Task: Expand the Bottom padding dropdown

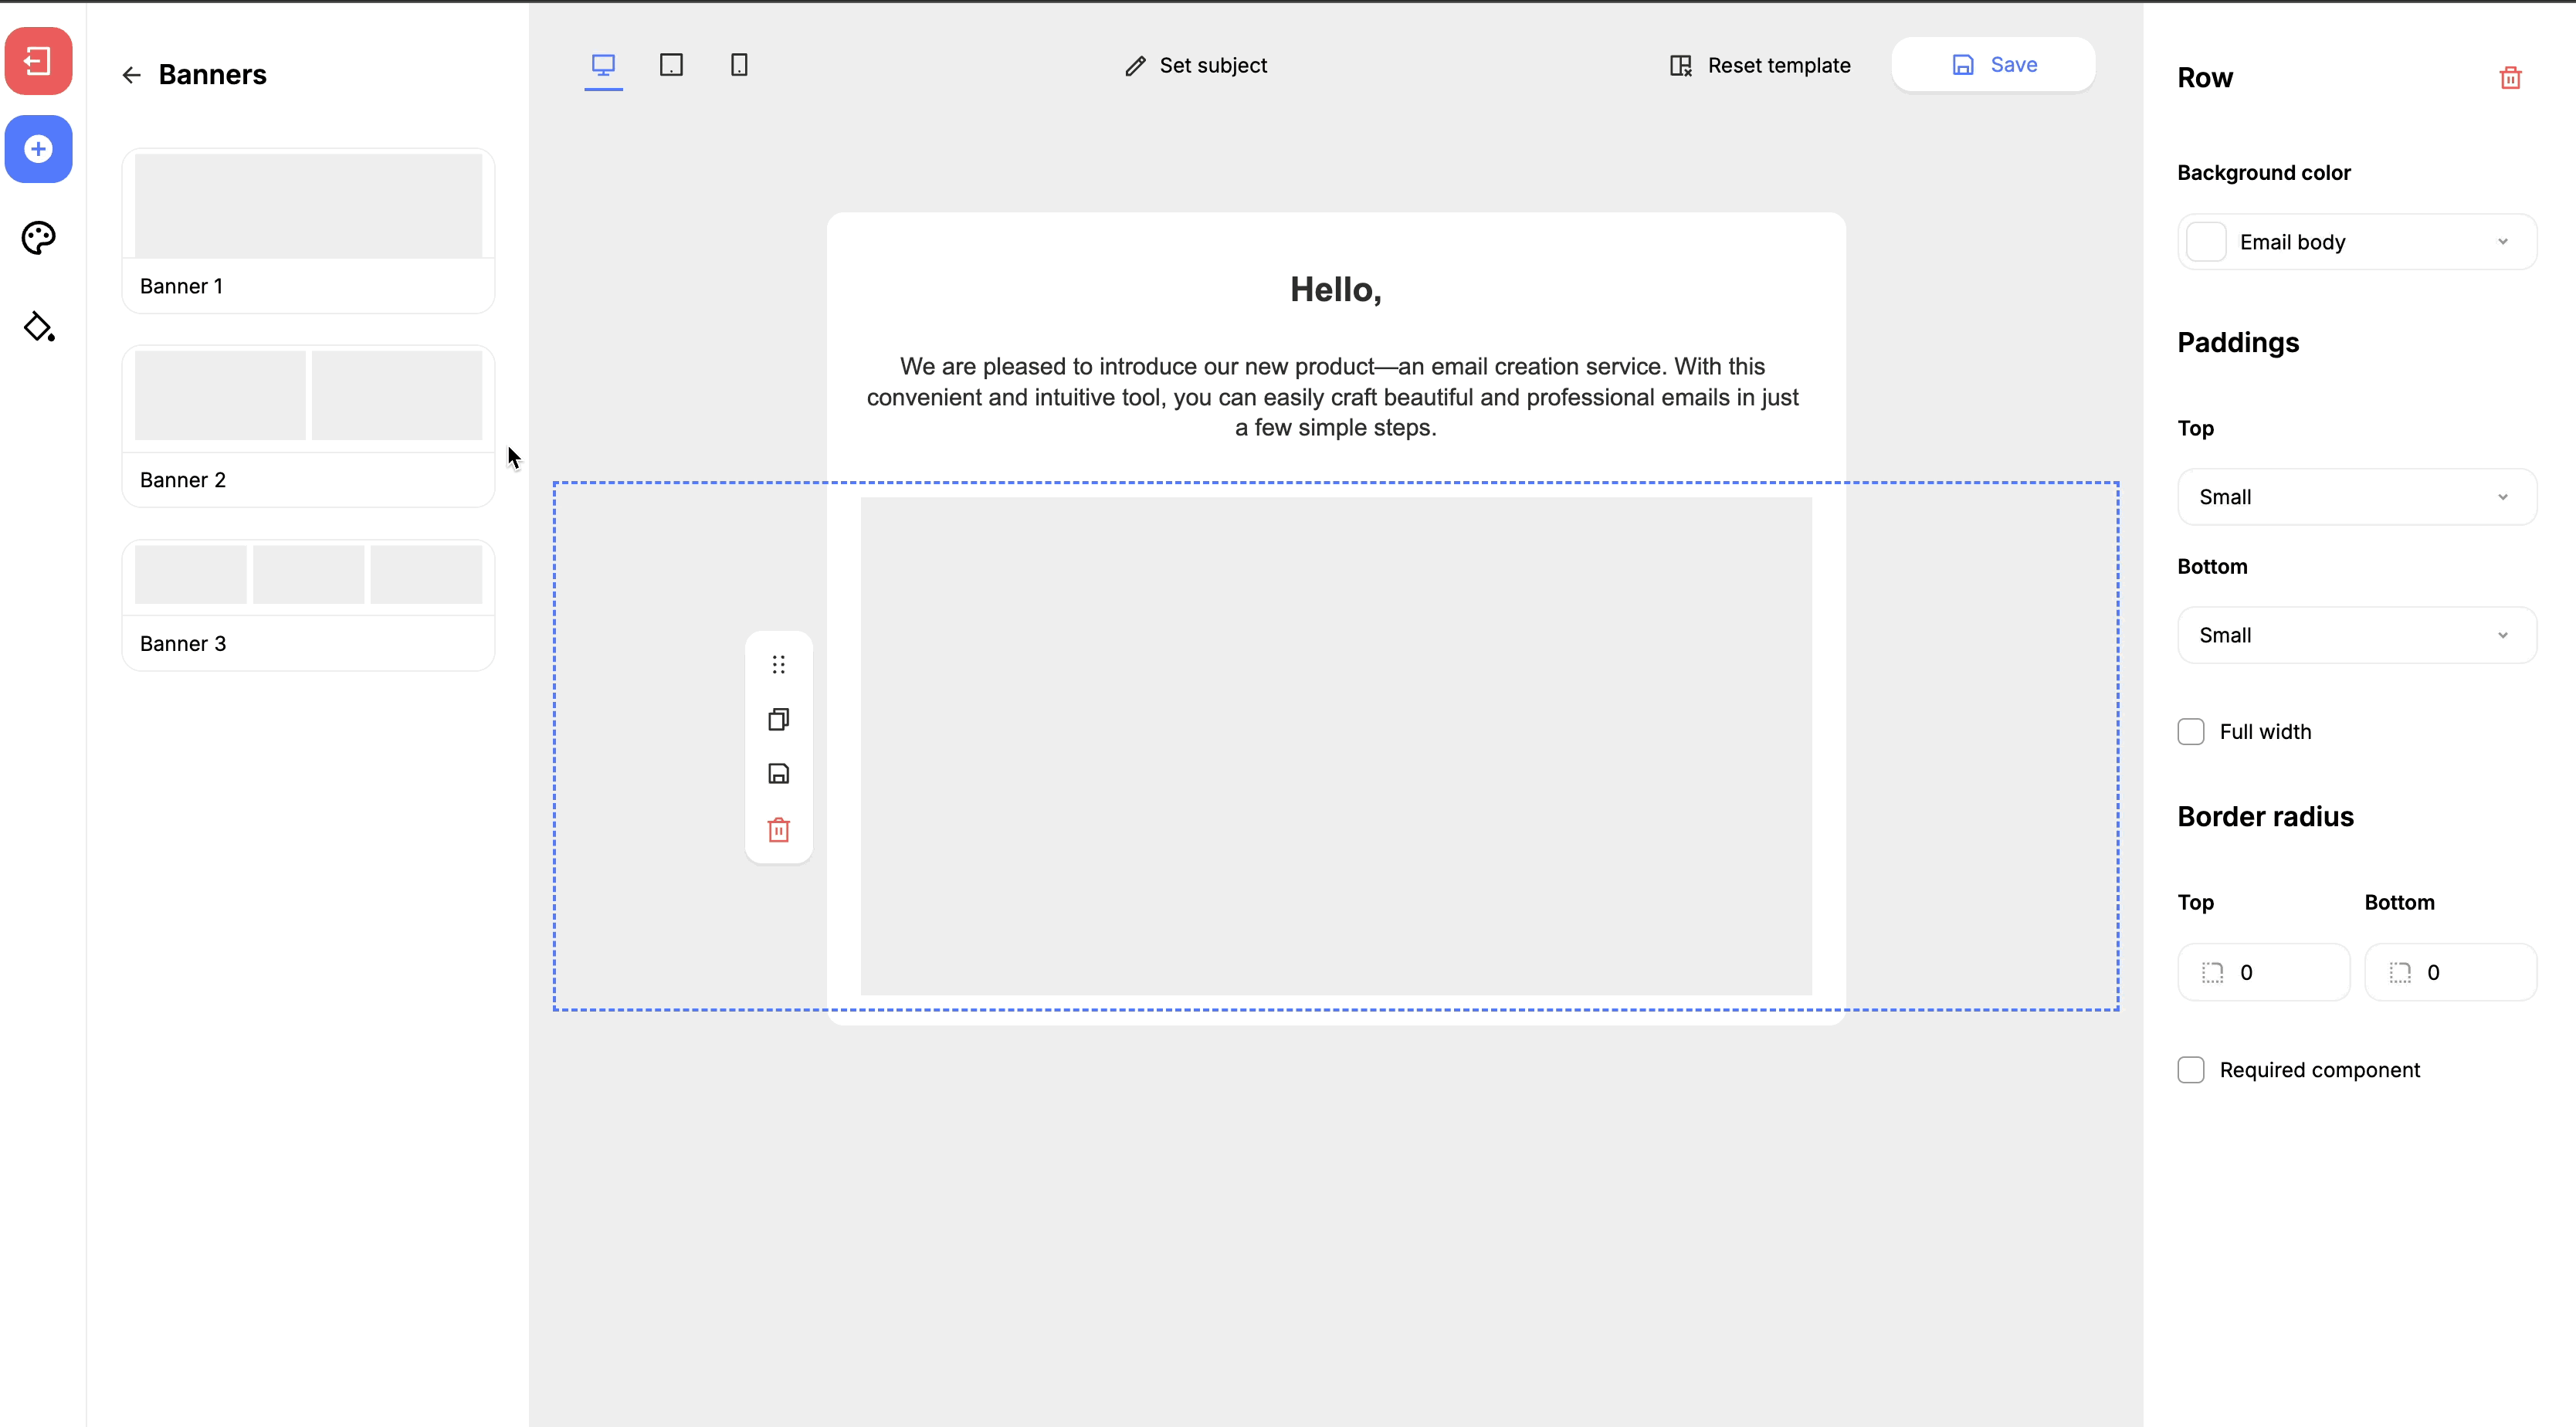Action: (2356, 635)
